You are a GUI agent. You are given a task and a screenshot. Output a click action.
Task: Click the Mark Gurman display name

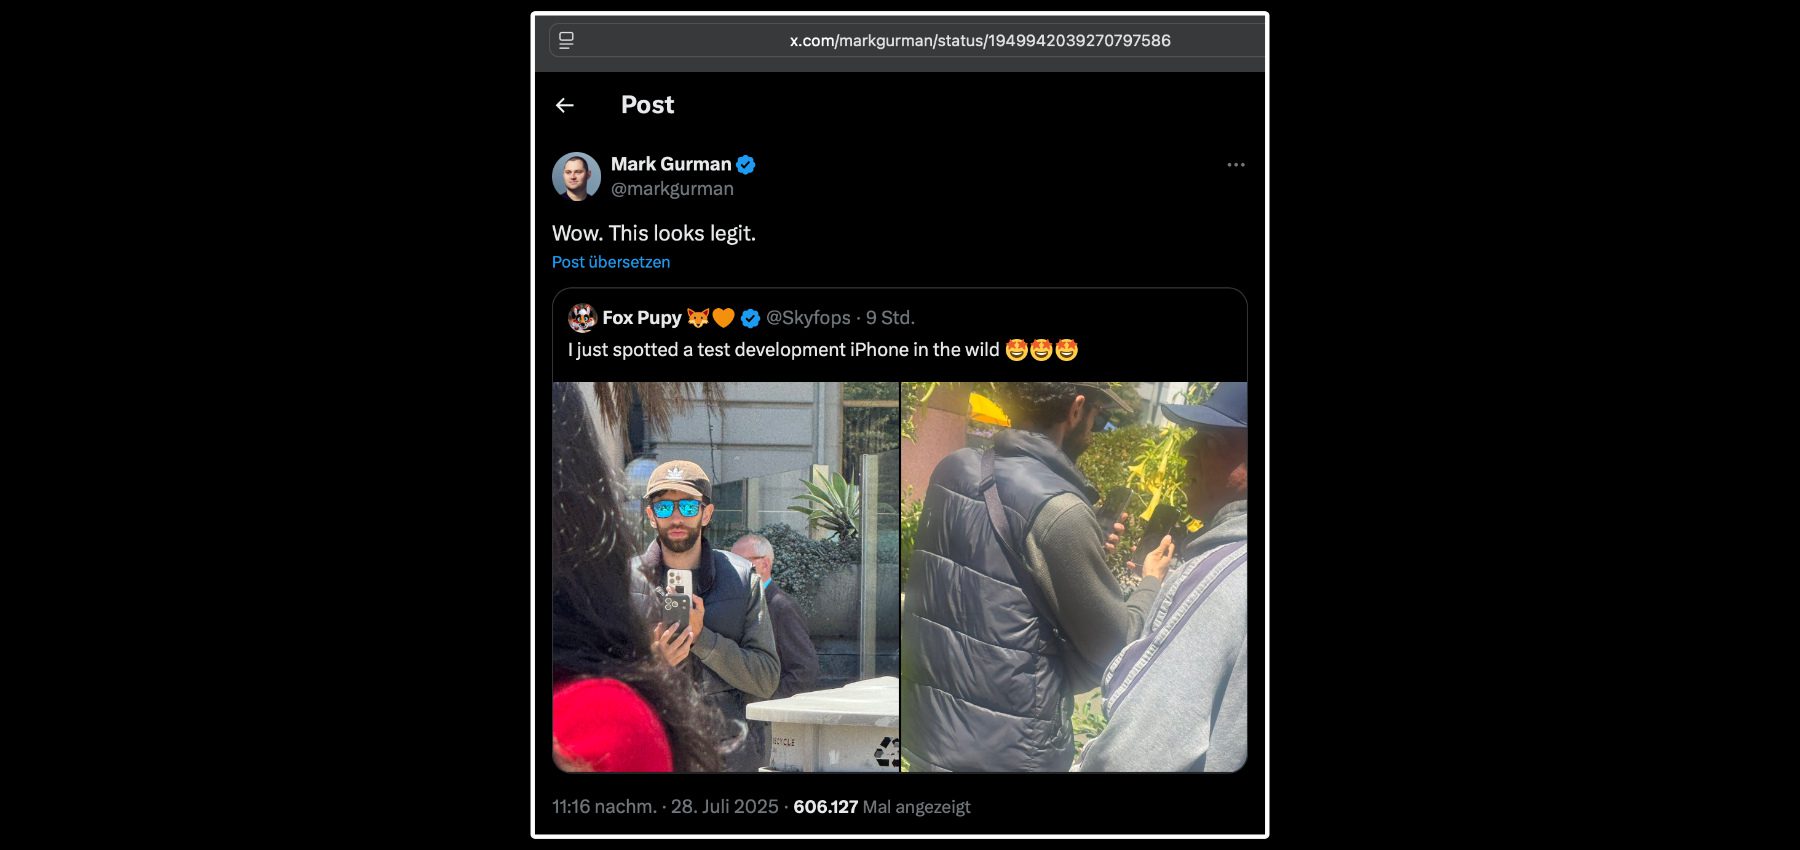pyautogui.click(x=671, y=164)
